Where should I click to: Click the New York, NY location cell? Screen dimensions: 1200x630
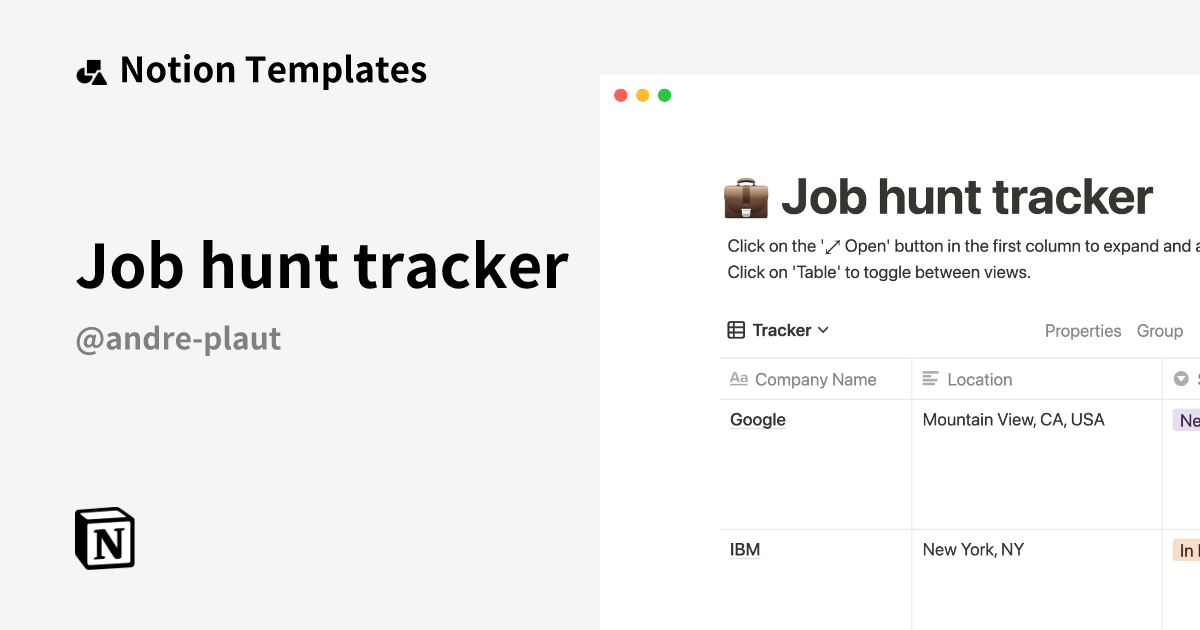pos(973,549)
